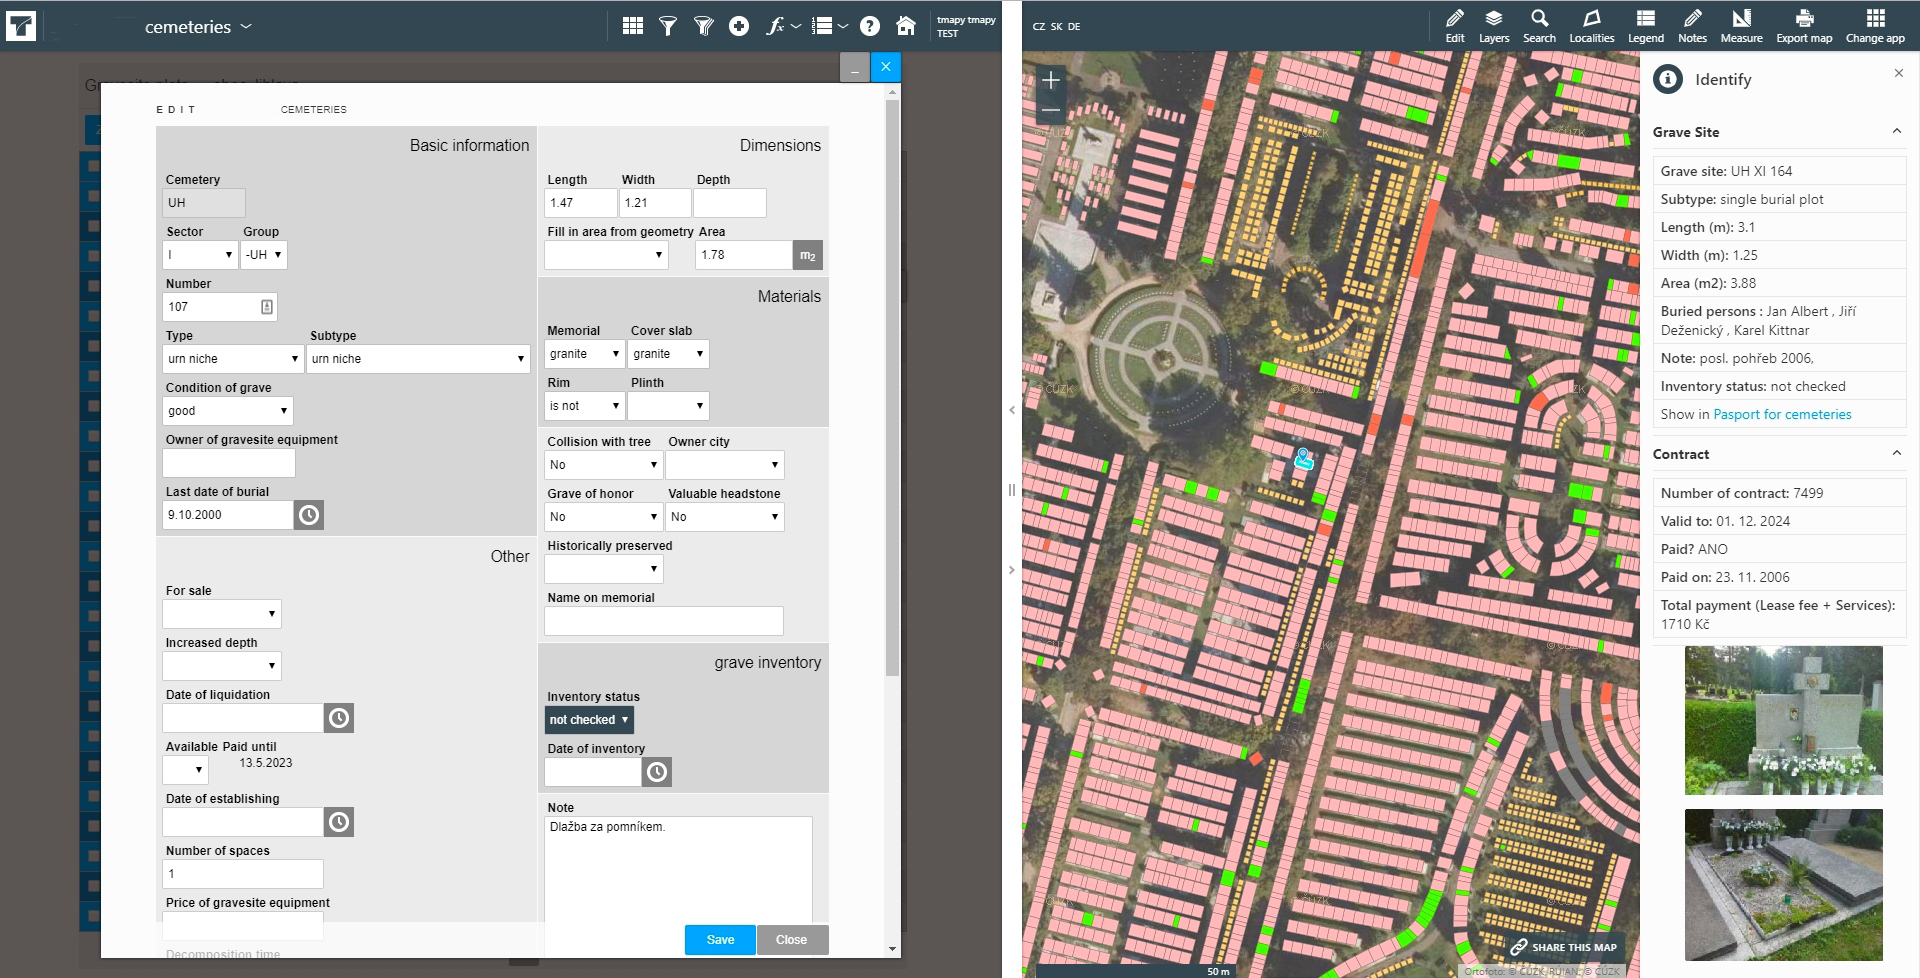Image resolution: width=1920 pixels, height=978 pixels.
Task: Click the Length input field
Action: tap(580, 203)
